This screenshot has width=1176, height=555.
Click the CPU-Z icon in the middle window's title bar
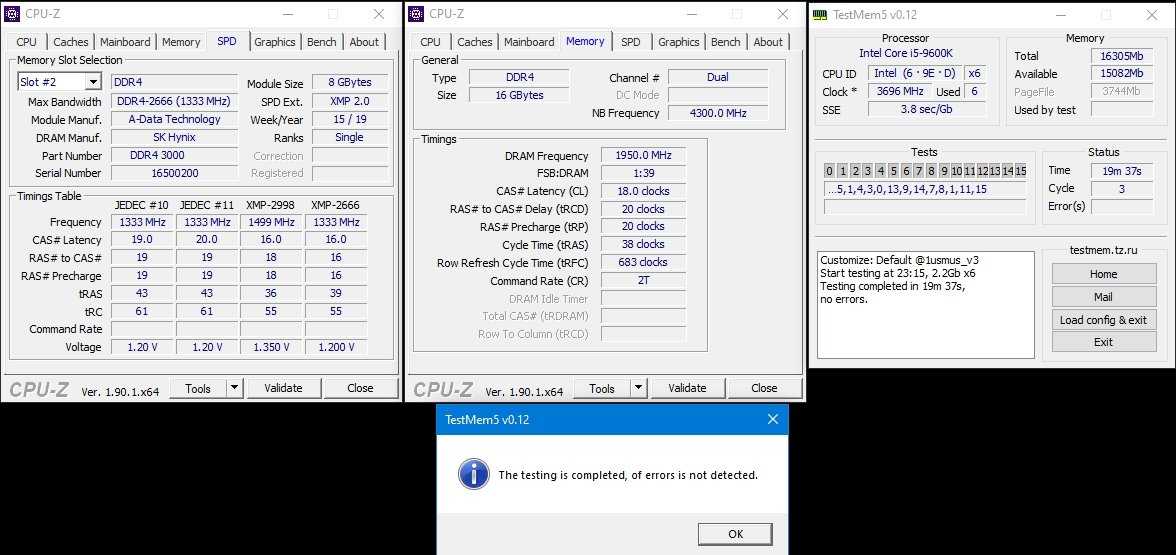[417, 14]
